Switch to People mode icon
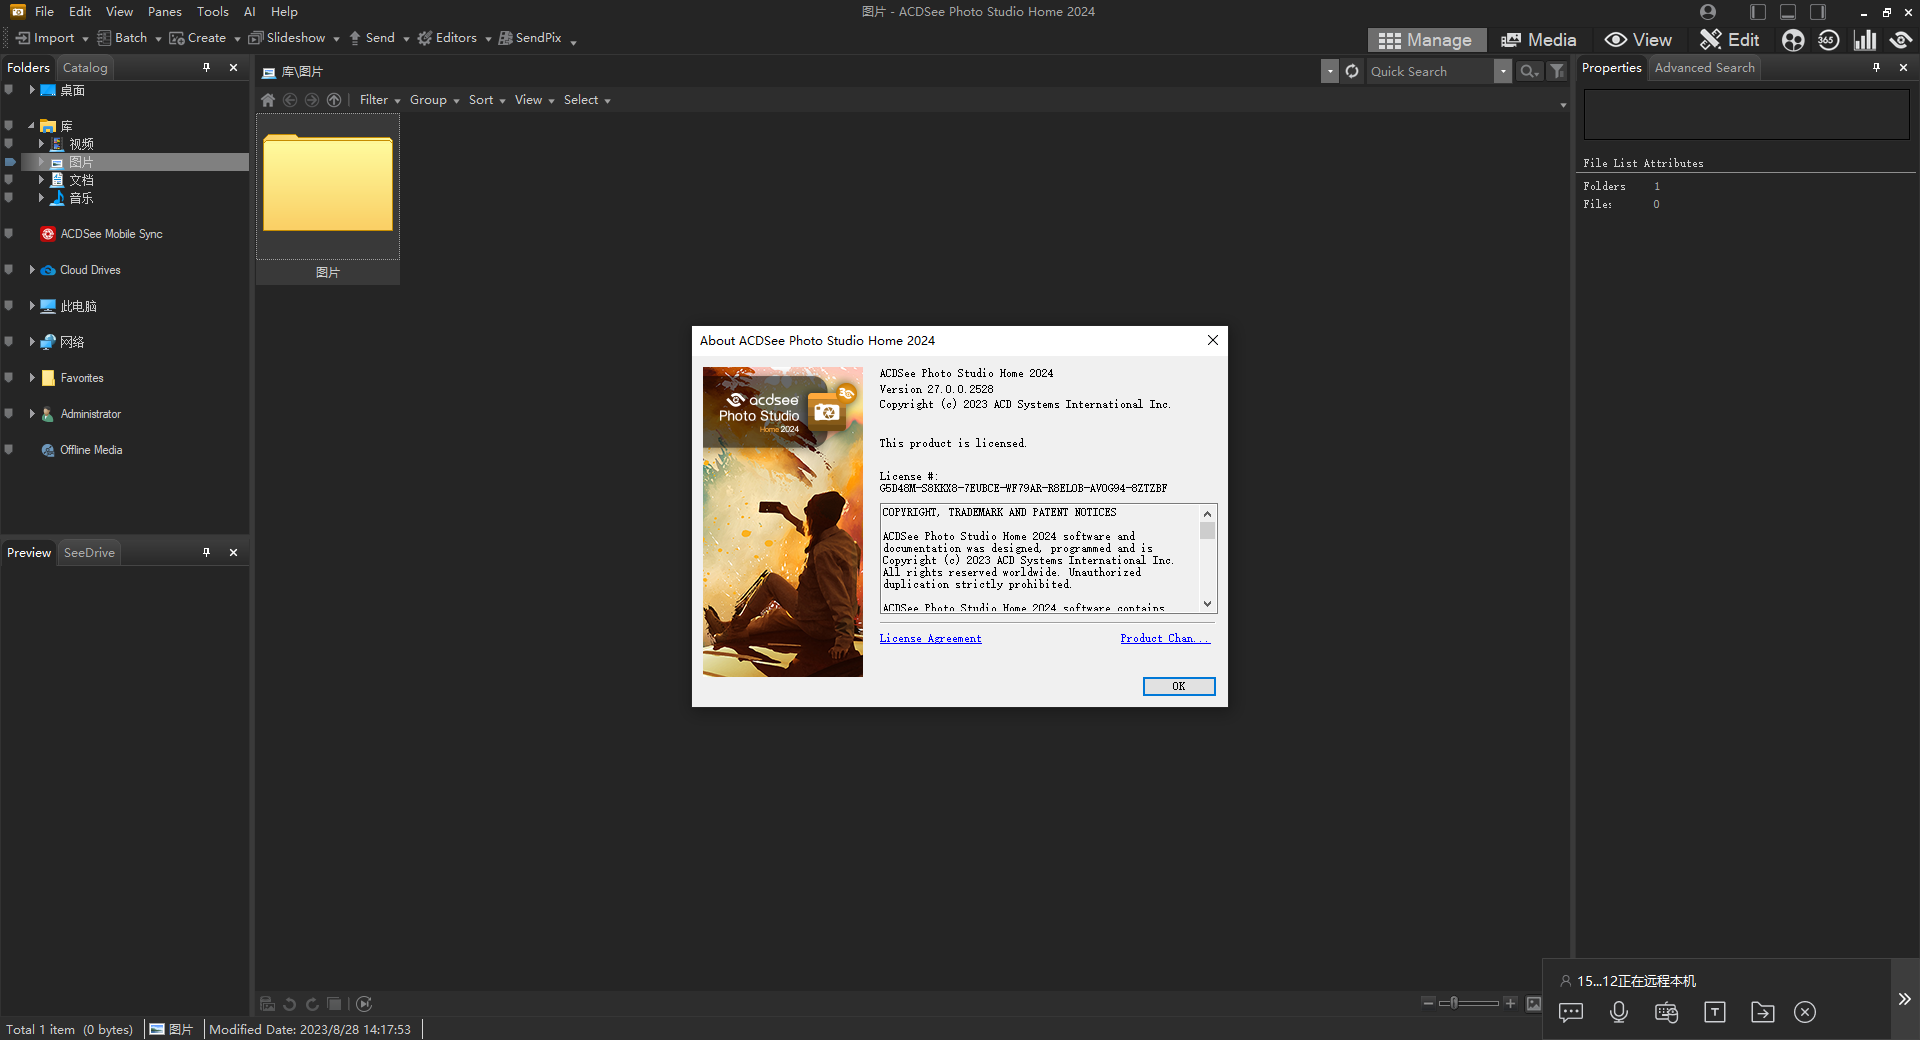The image size is (1920, 1040). (x=1793, y=40)
